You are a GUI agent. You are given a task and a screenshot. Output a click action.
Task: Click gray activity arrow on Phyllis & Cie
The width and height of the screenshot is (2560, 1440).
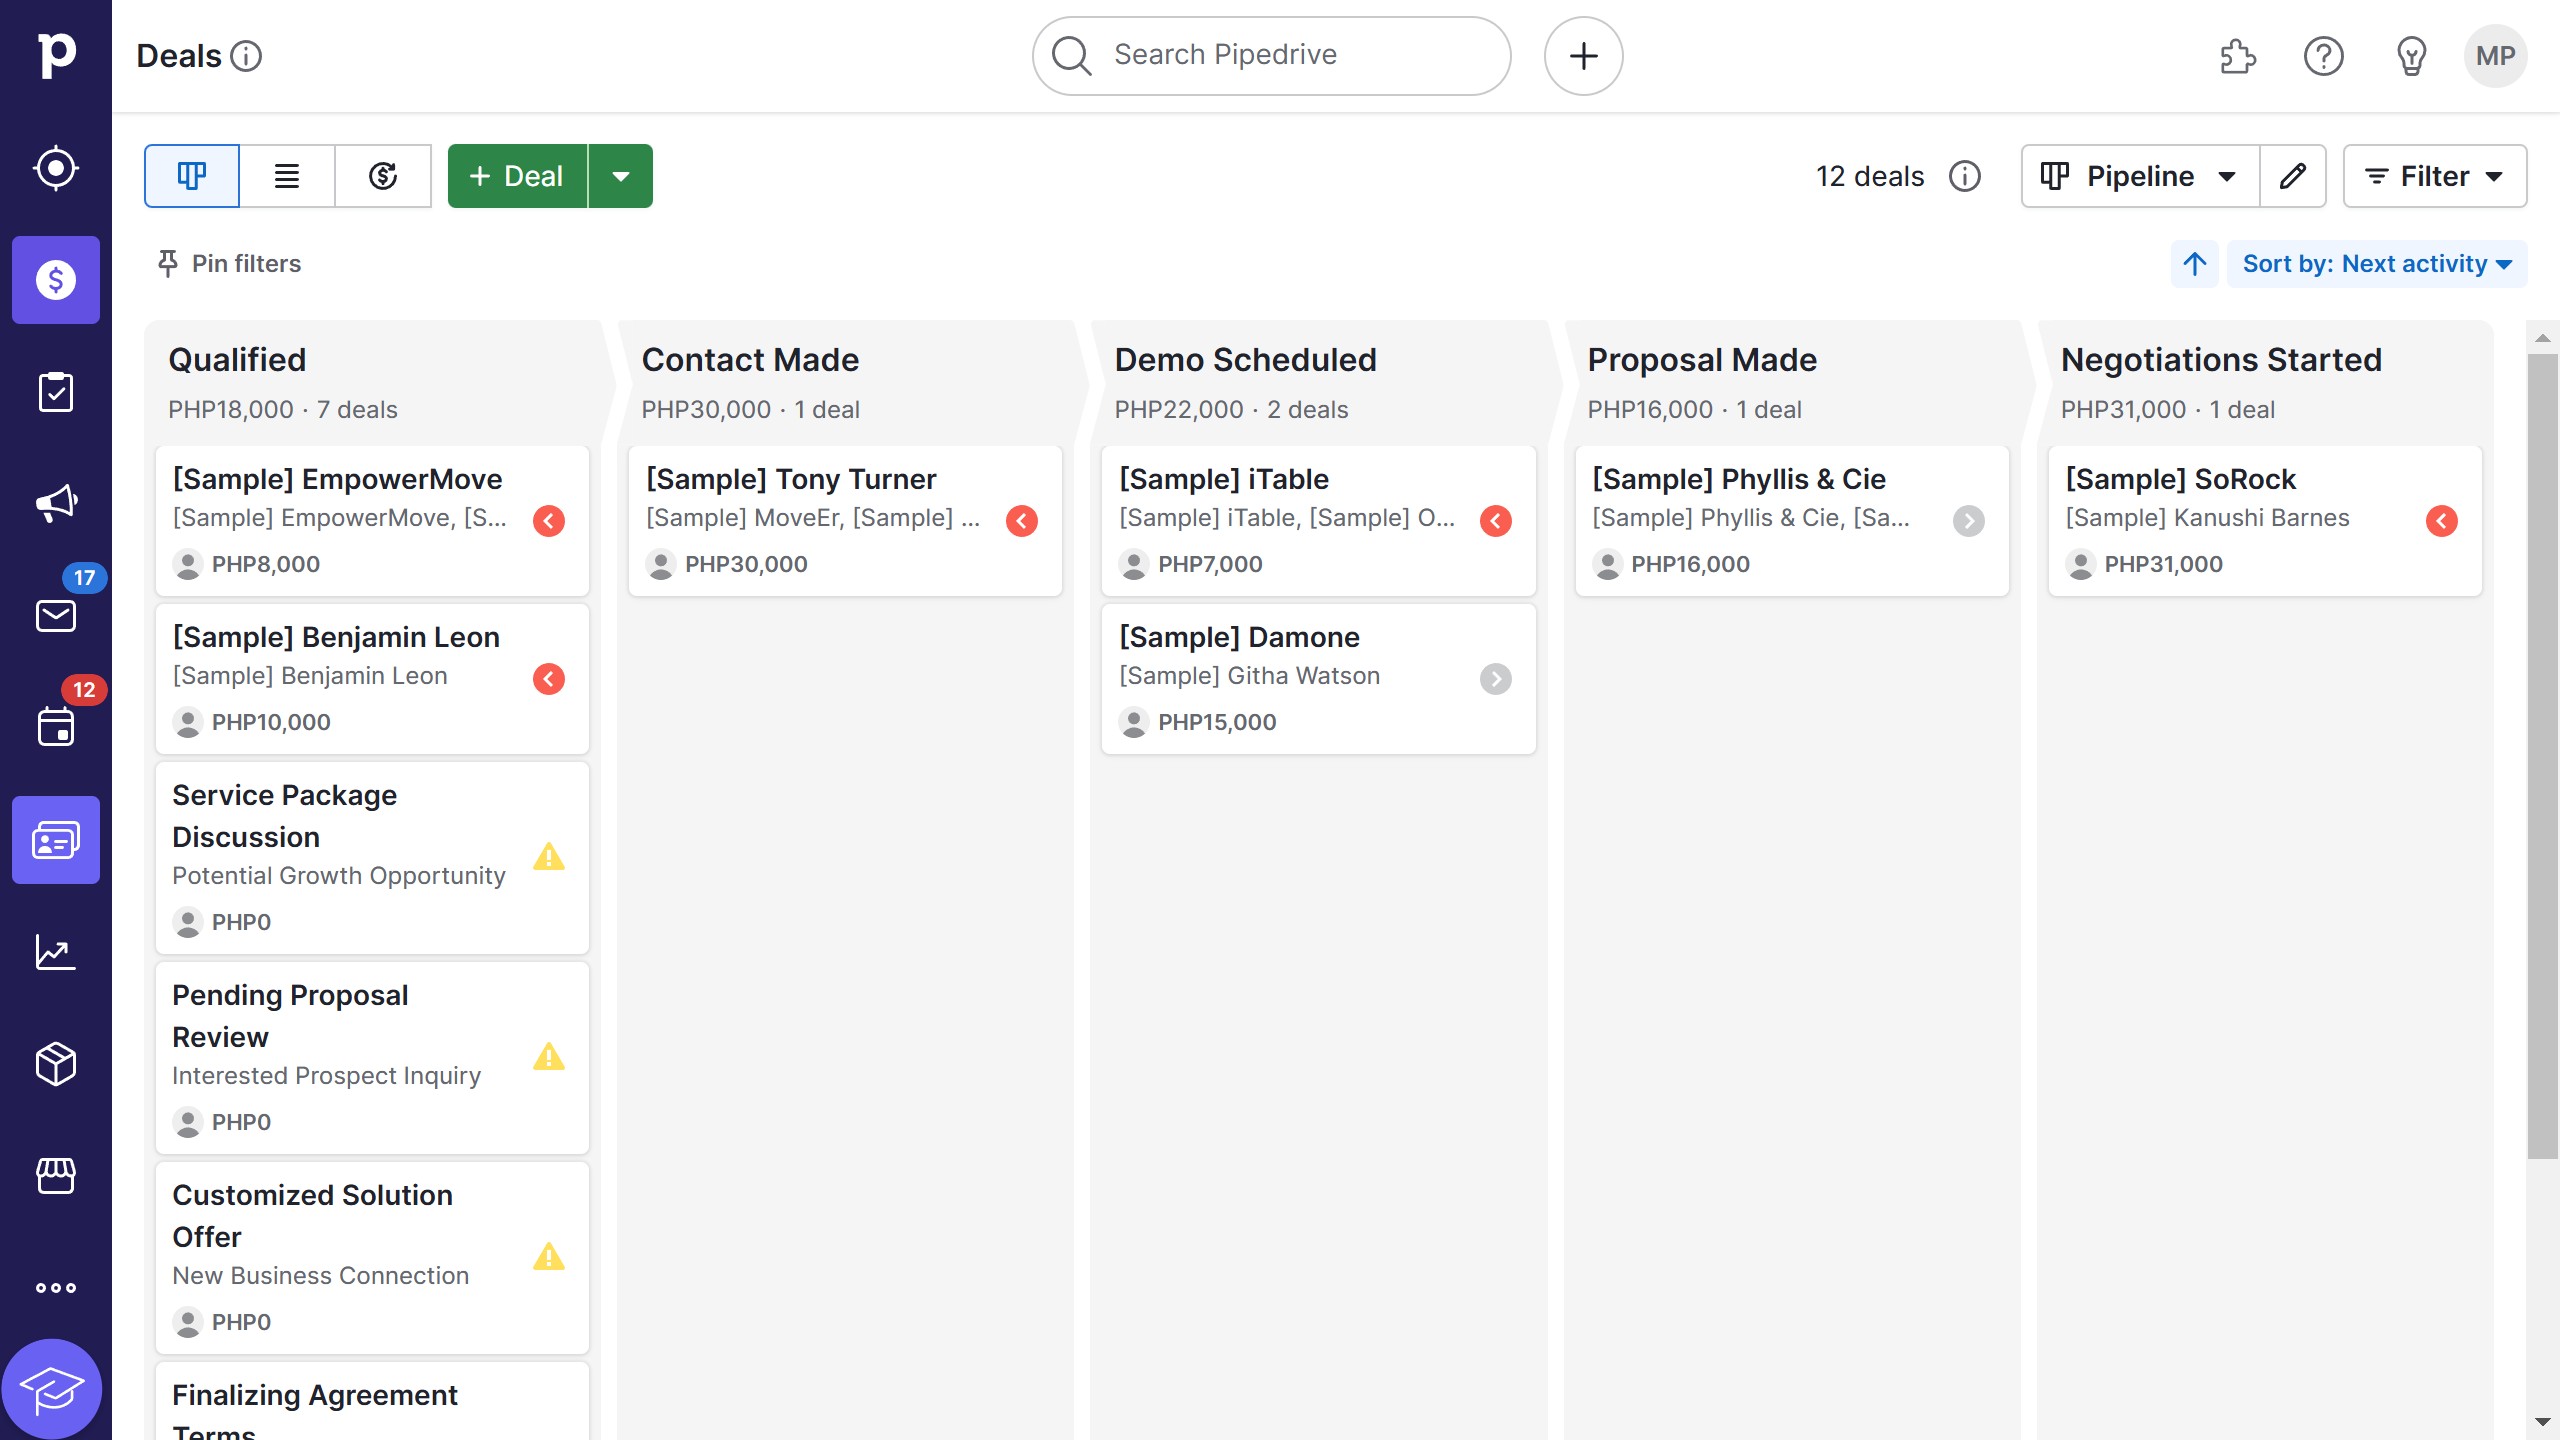pyautogui.click(x=1969, y=521)
